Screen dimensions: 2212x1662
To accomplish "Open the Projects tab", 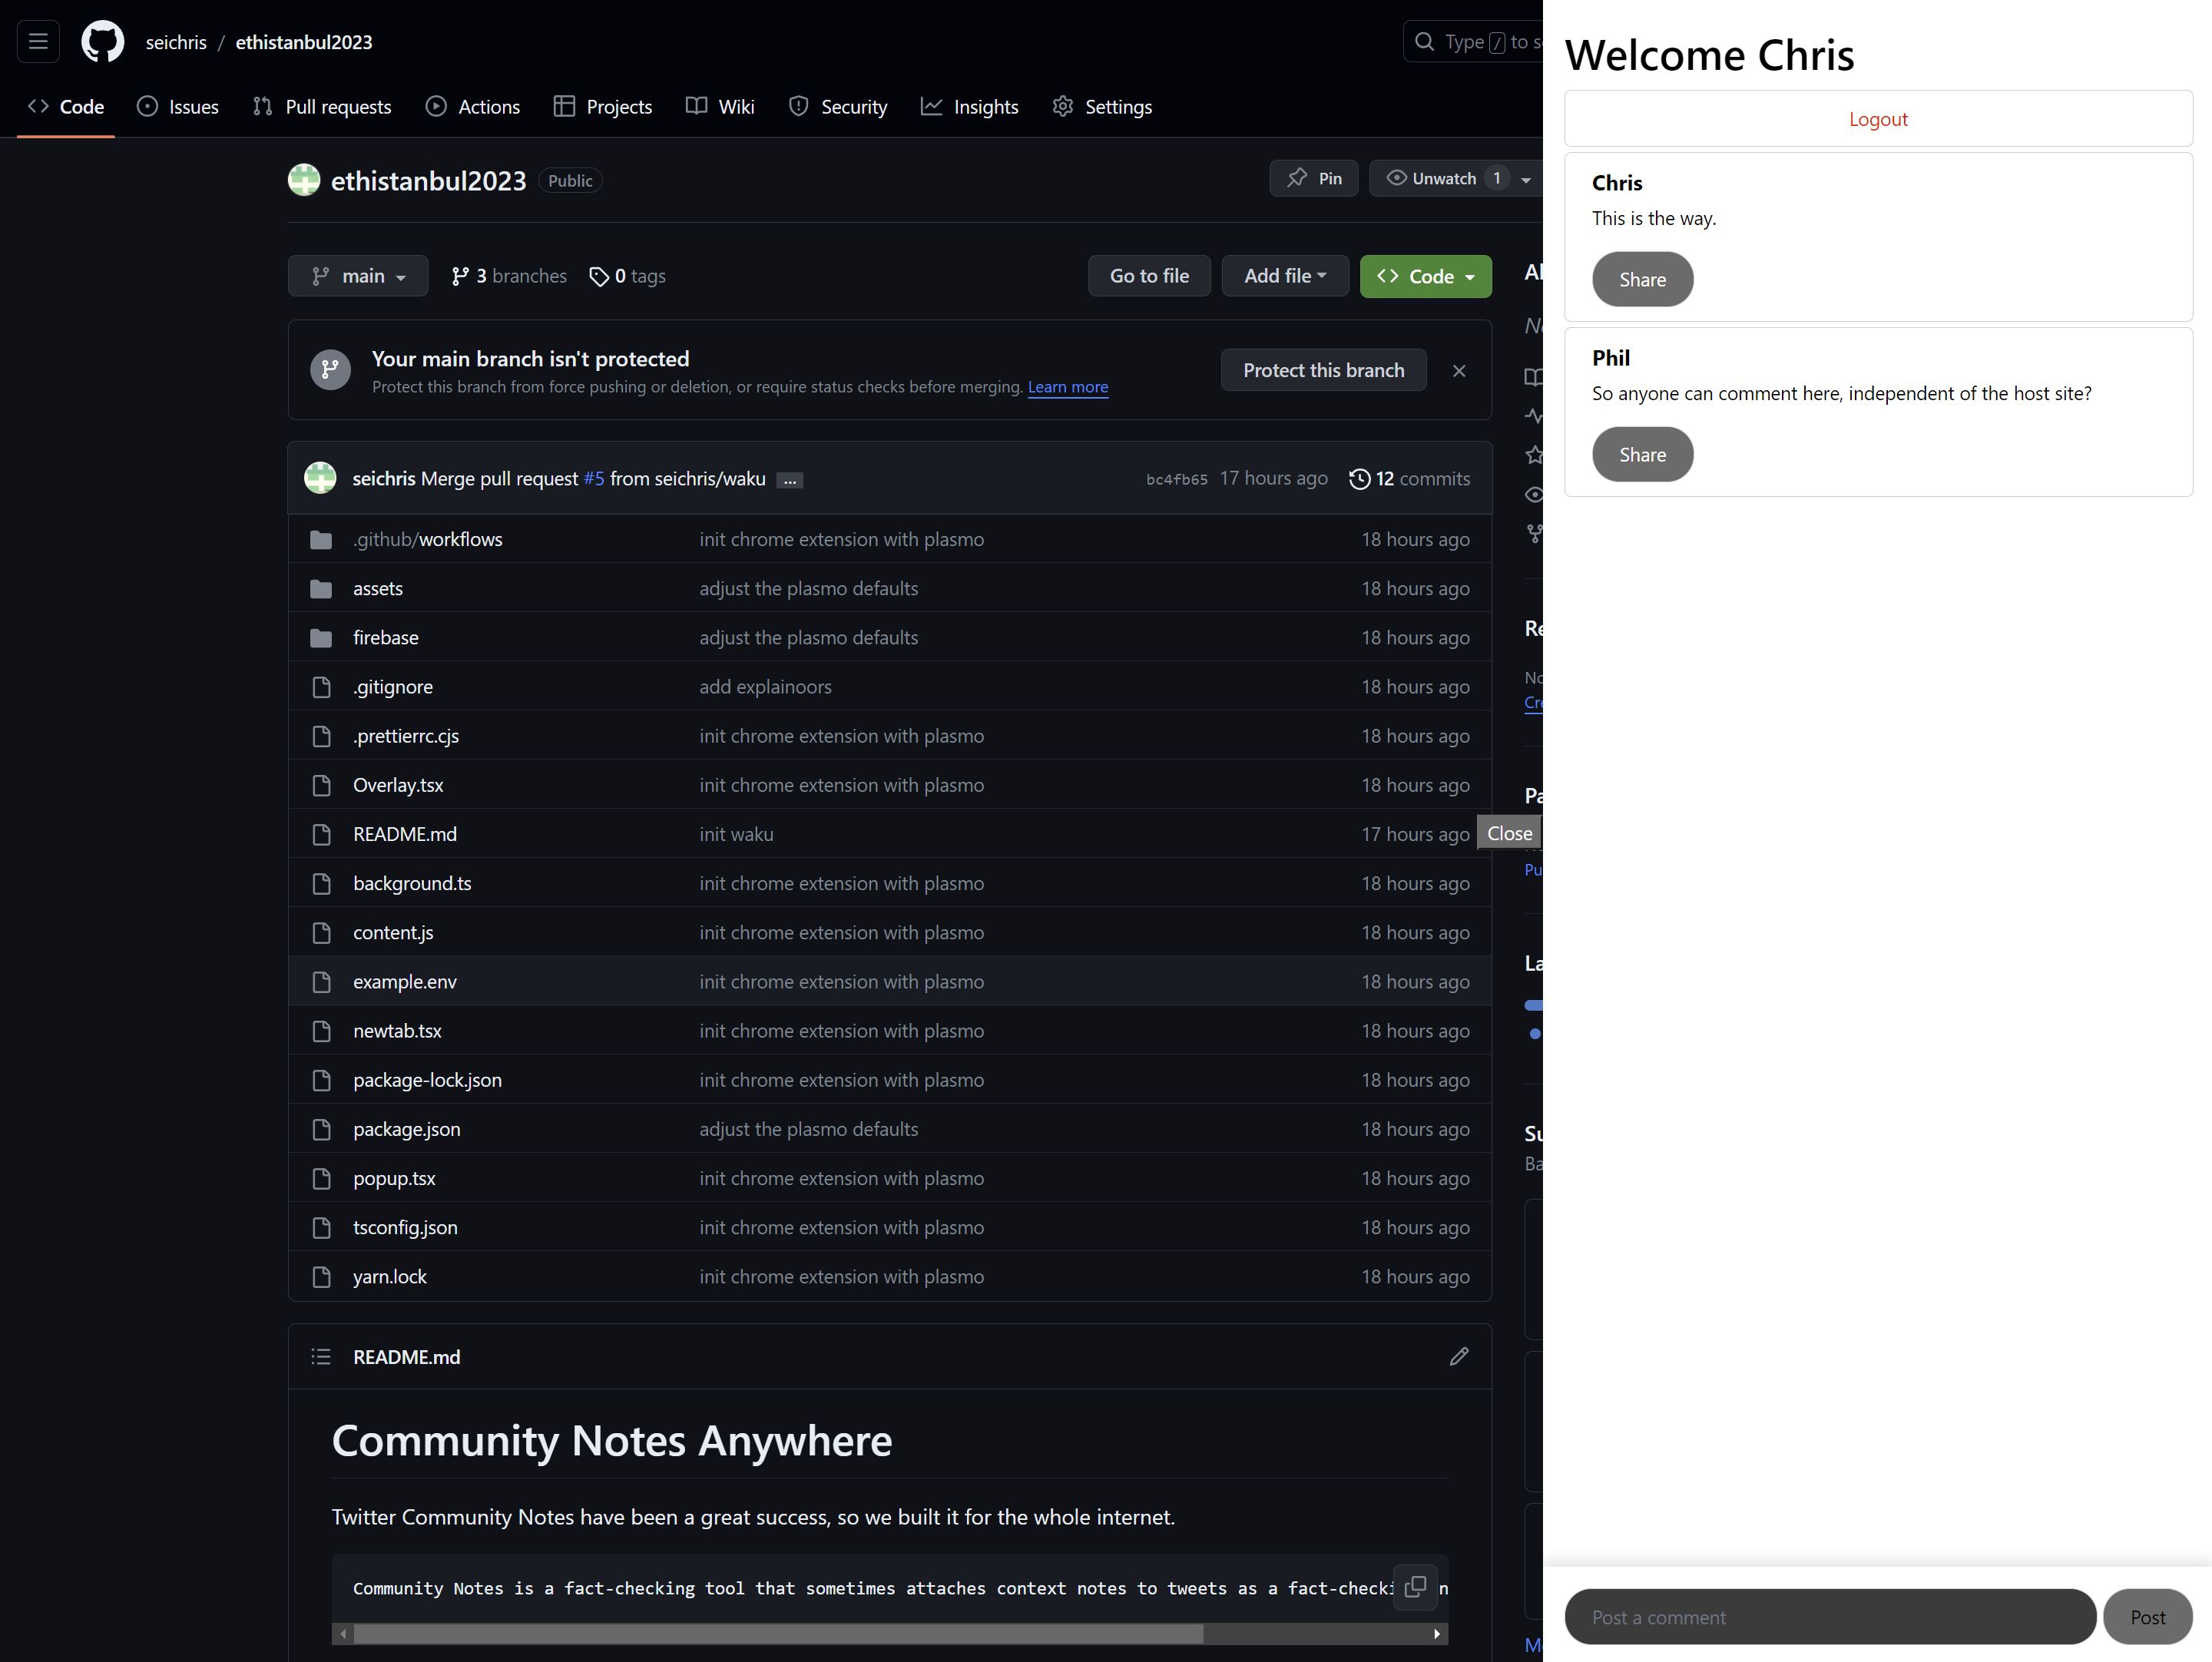I will (603, 107).
